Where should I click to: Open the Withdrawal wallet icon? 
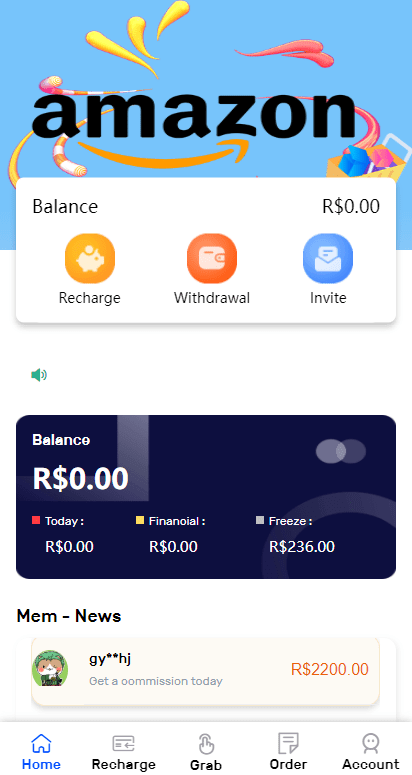click(212, 258)
